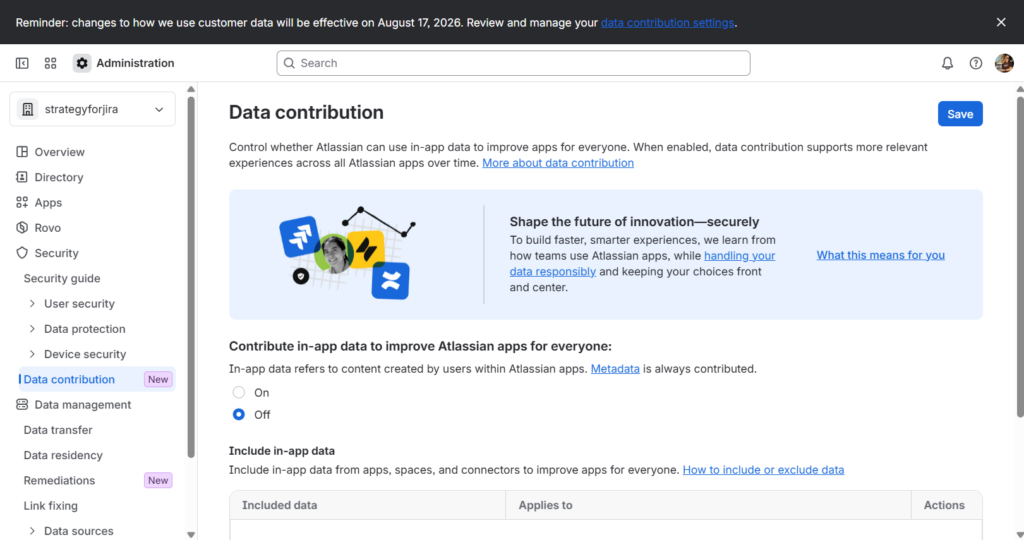This screenshot has height=540, width=1024.
Task: Expand the Data sources section
Action: [x=32, y=531]
